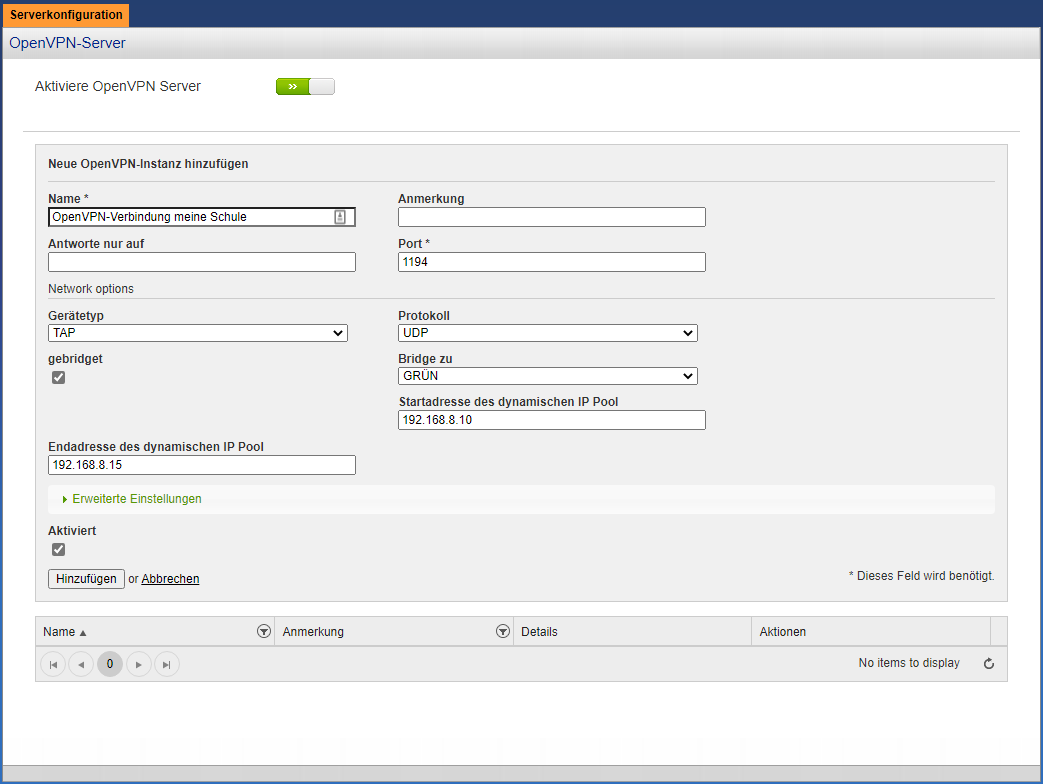Click the Network options label

(90, 289)
